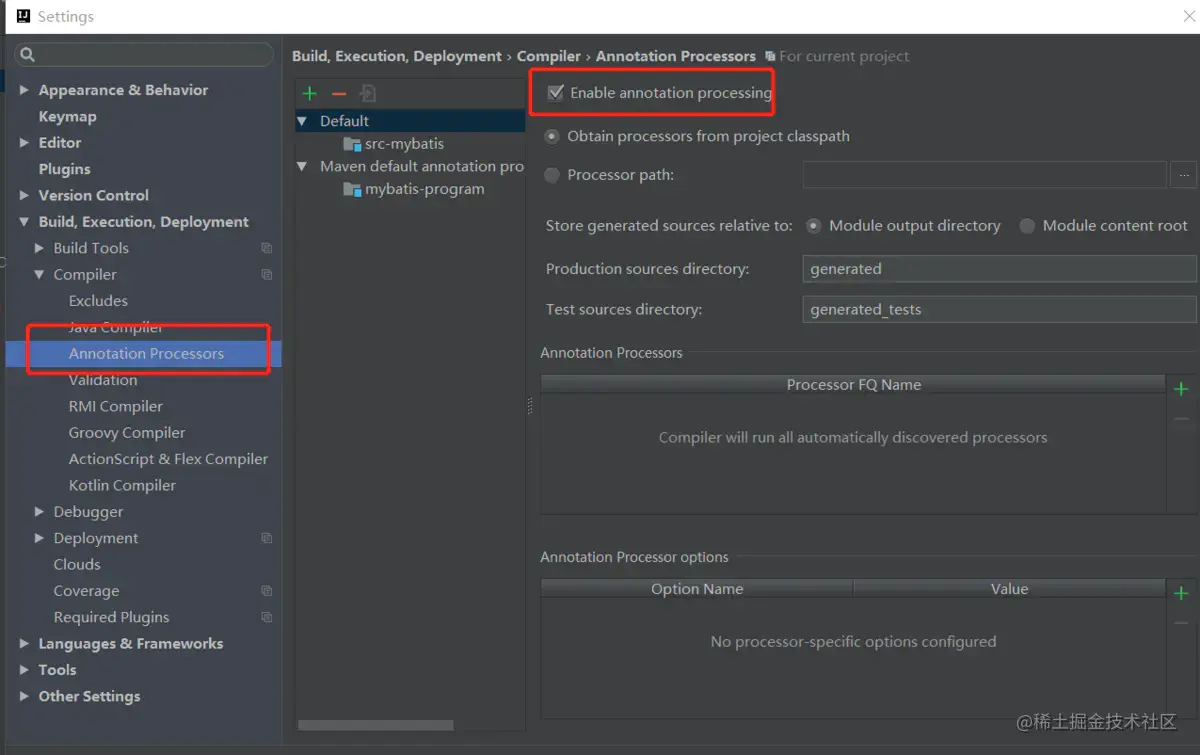1200x755 pixels.
Task: Click Processor FQ Name column header
Action: [x=854, y=385]
